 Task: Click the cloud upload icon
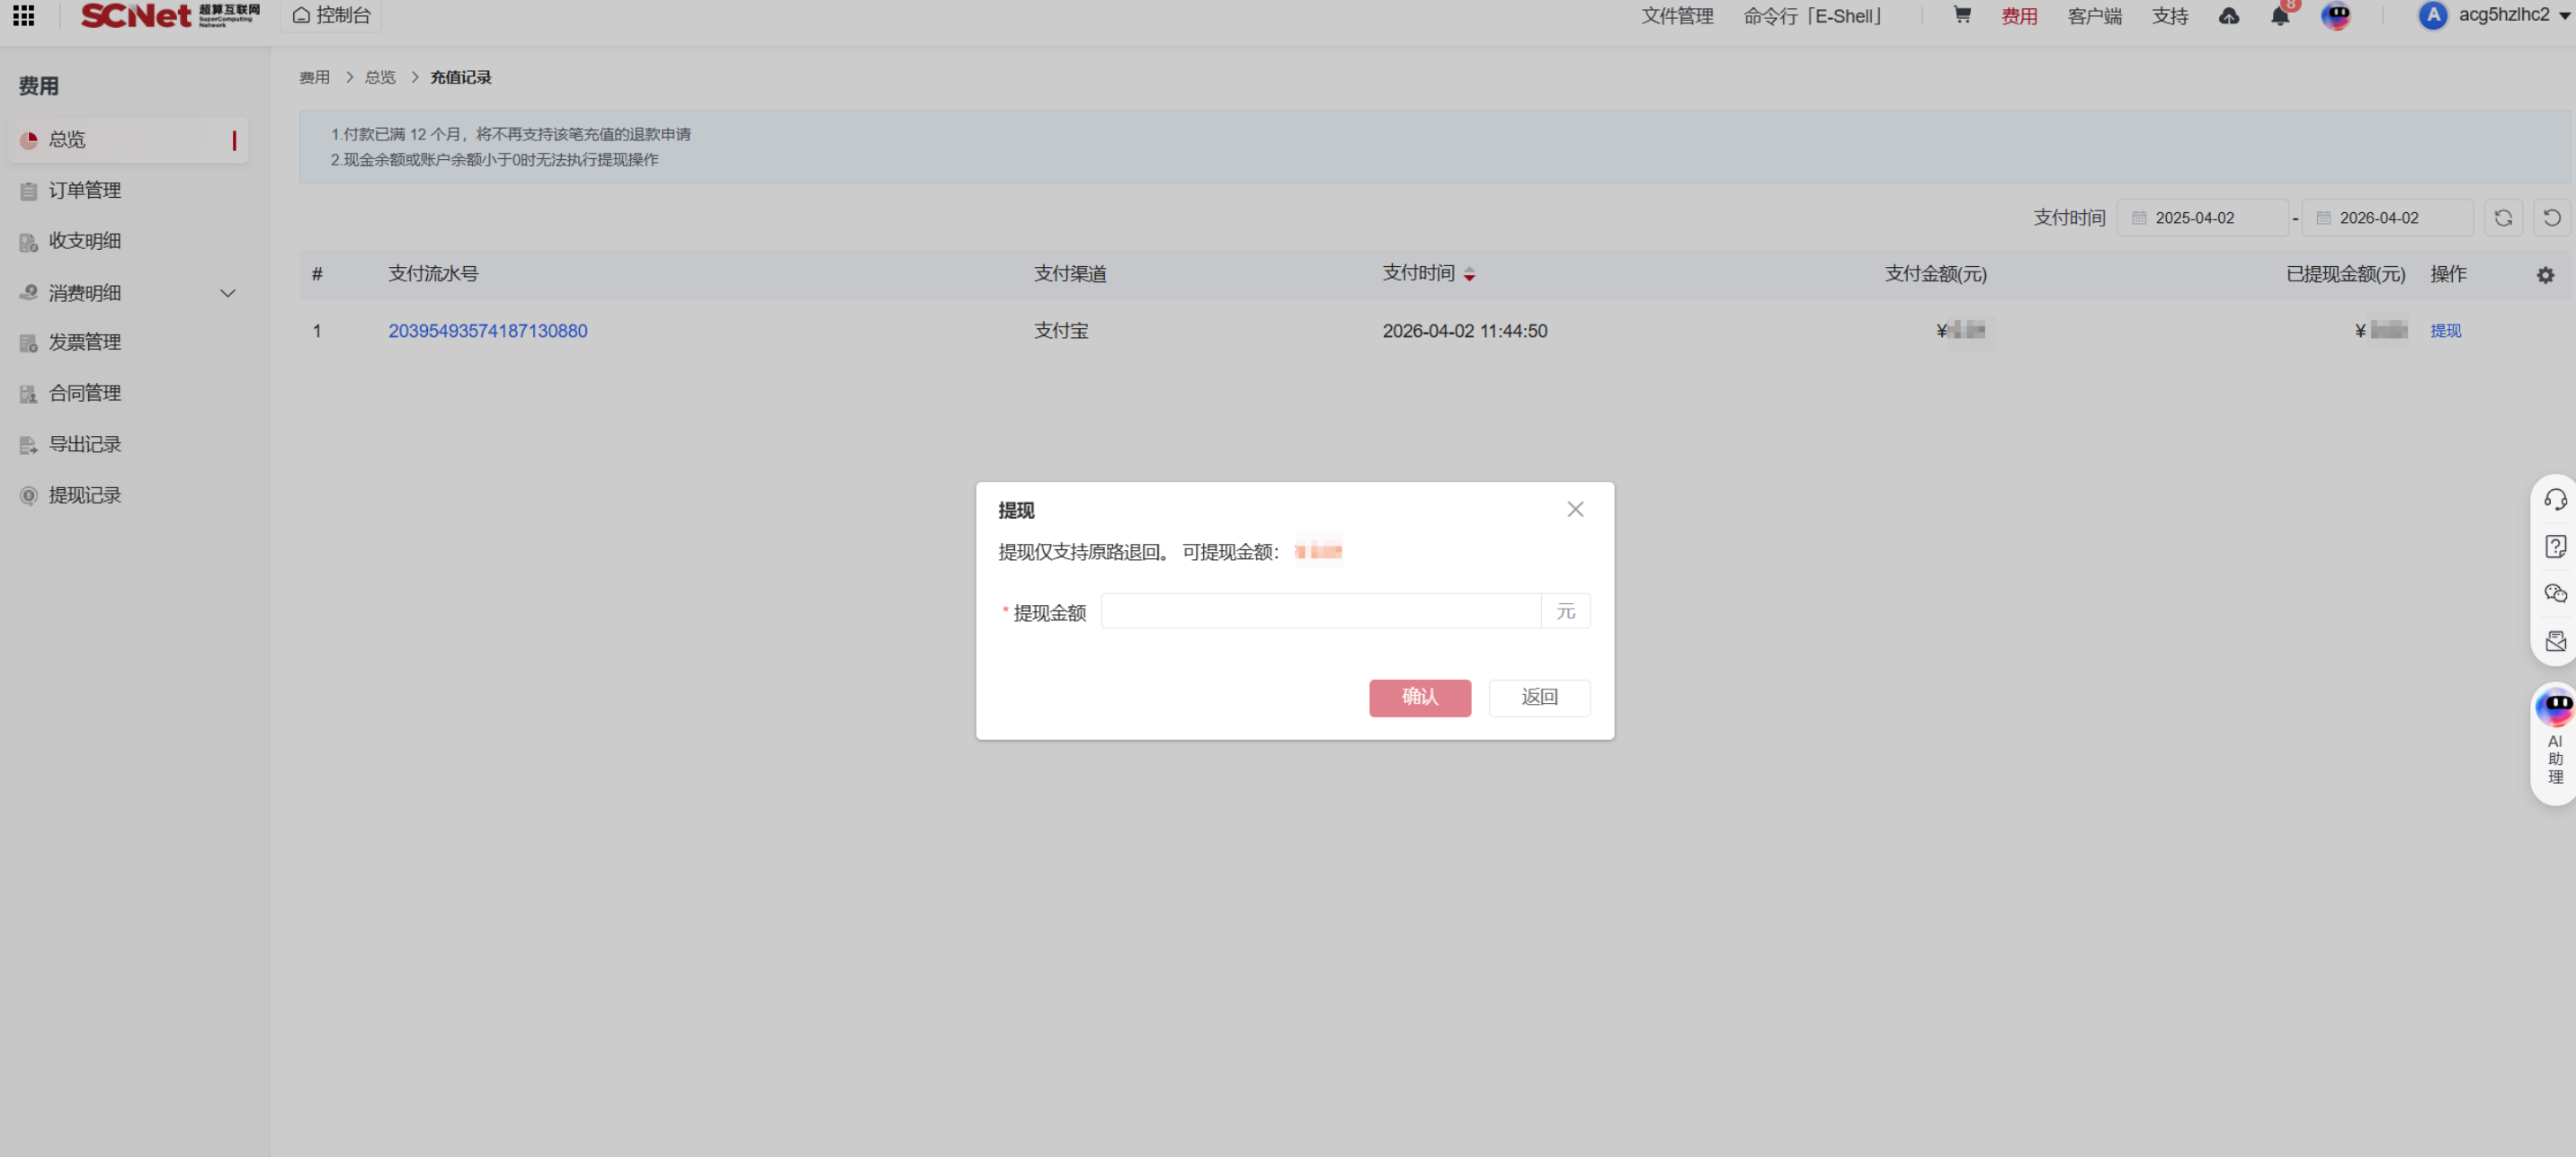coord(2228,16)
